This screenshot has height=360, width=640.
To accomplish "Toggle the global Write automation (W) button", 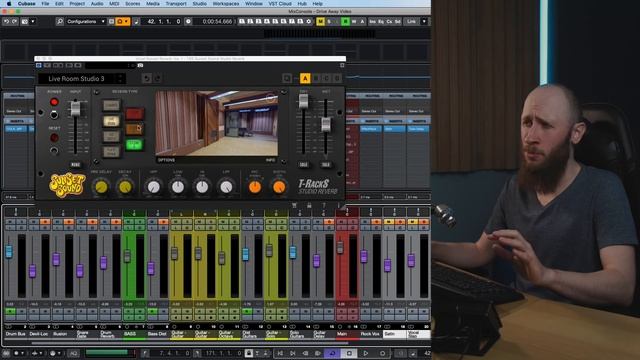I will 354,21.
